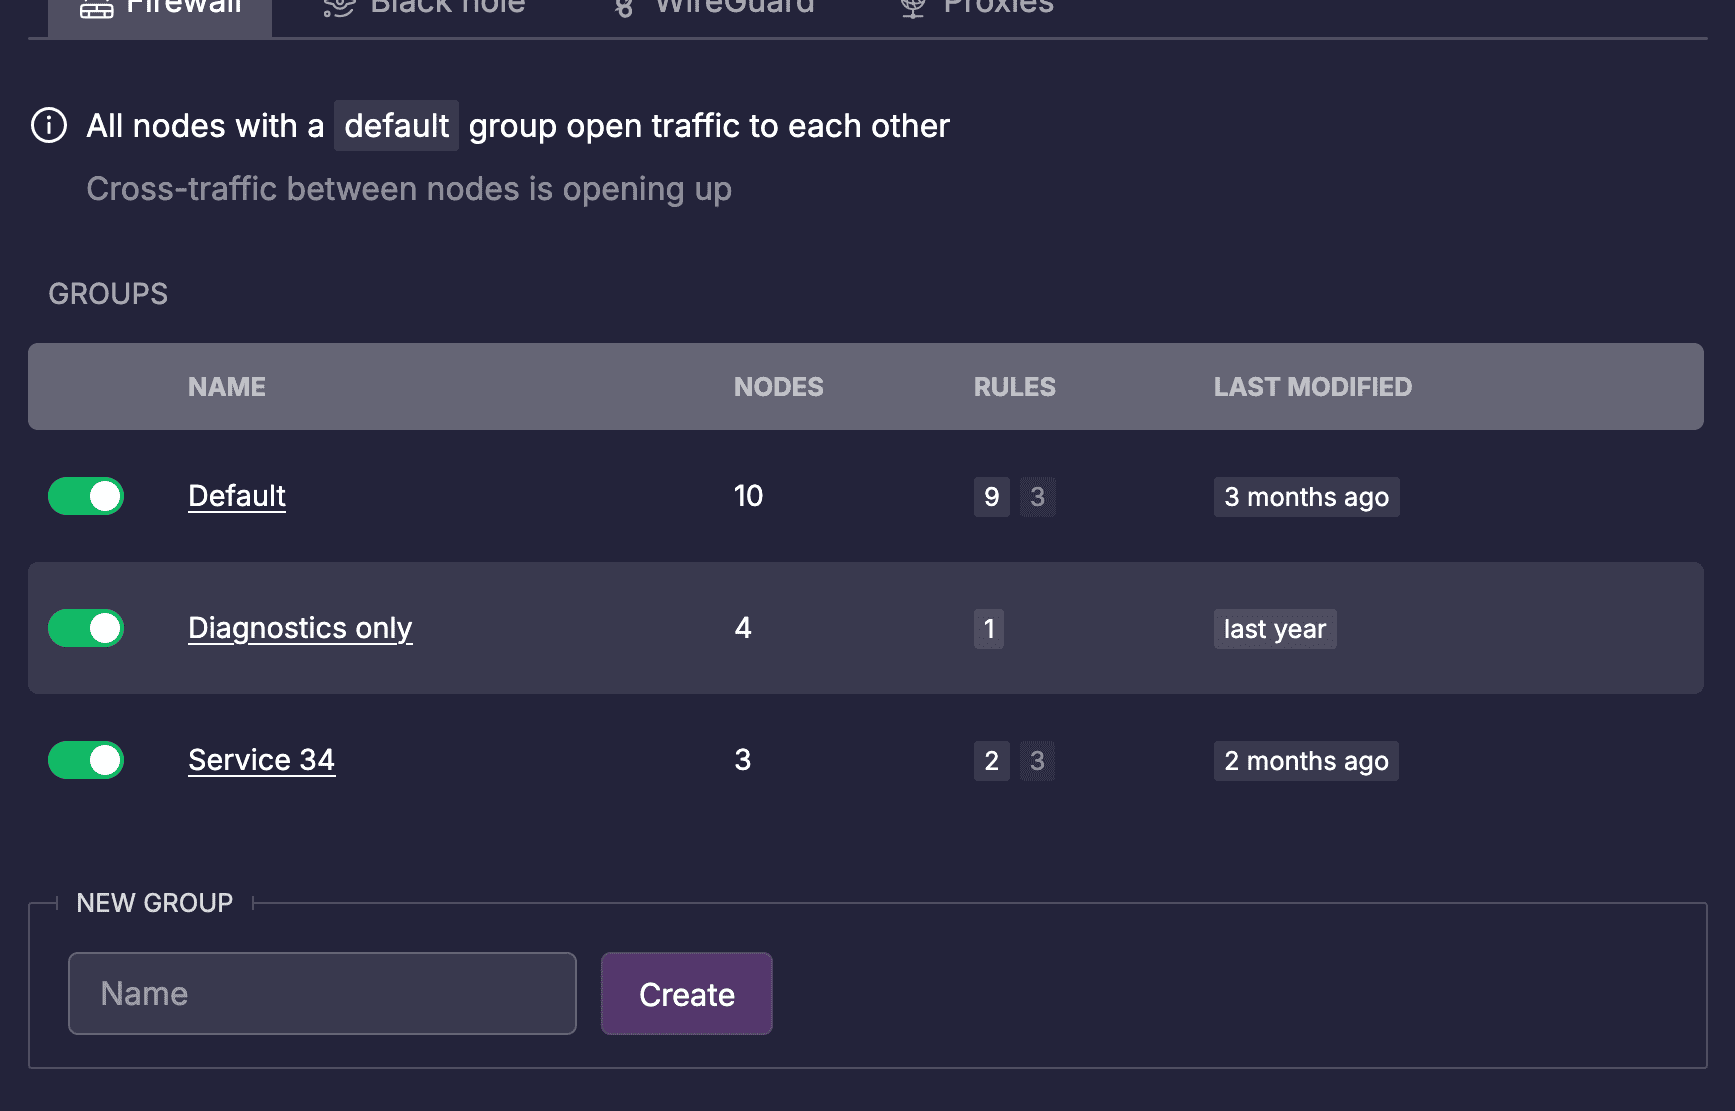
Task: Click the 2 rules badge for Service 34
Action: tap(991, 761)
